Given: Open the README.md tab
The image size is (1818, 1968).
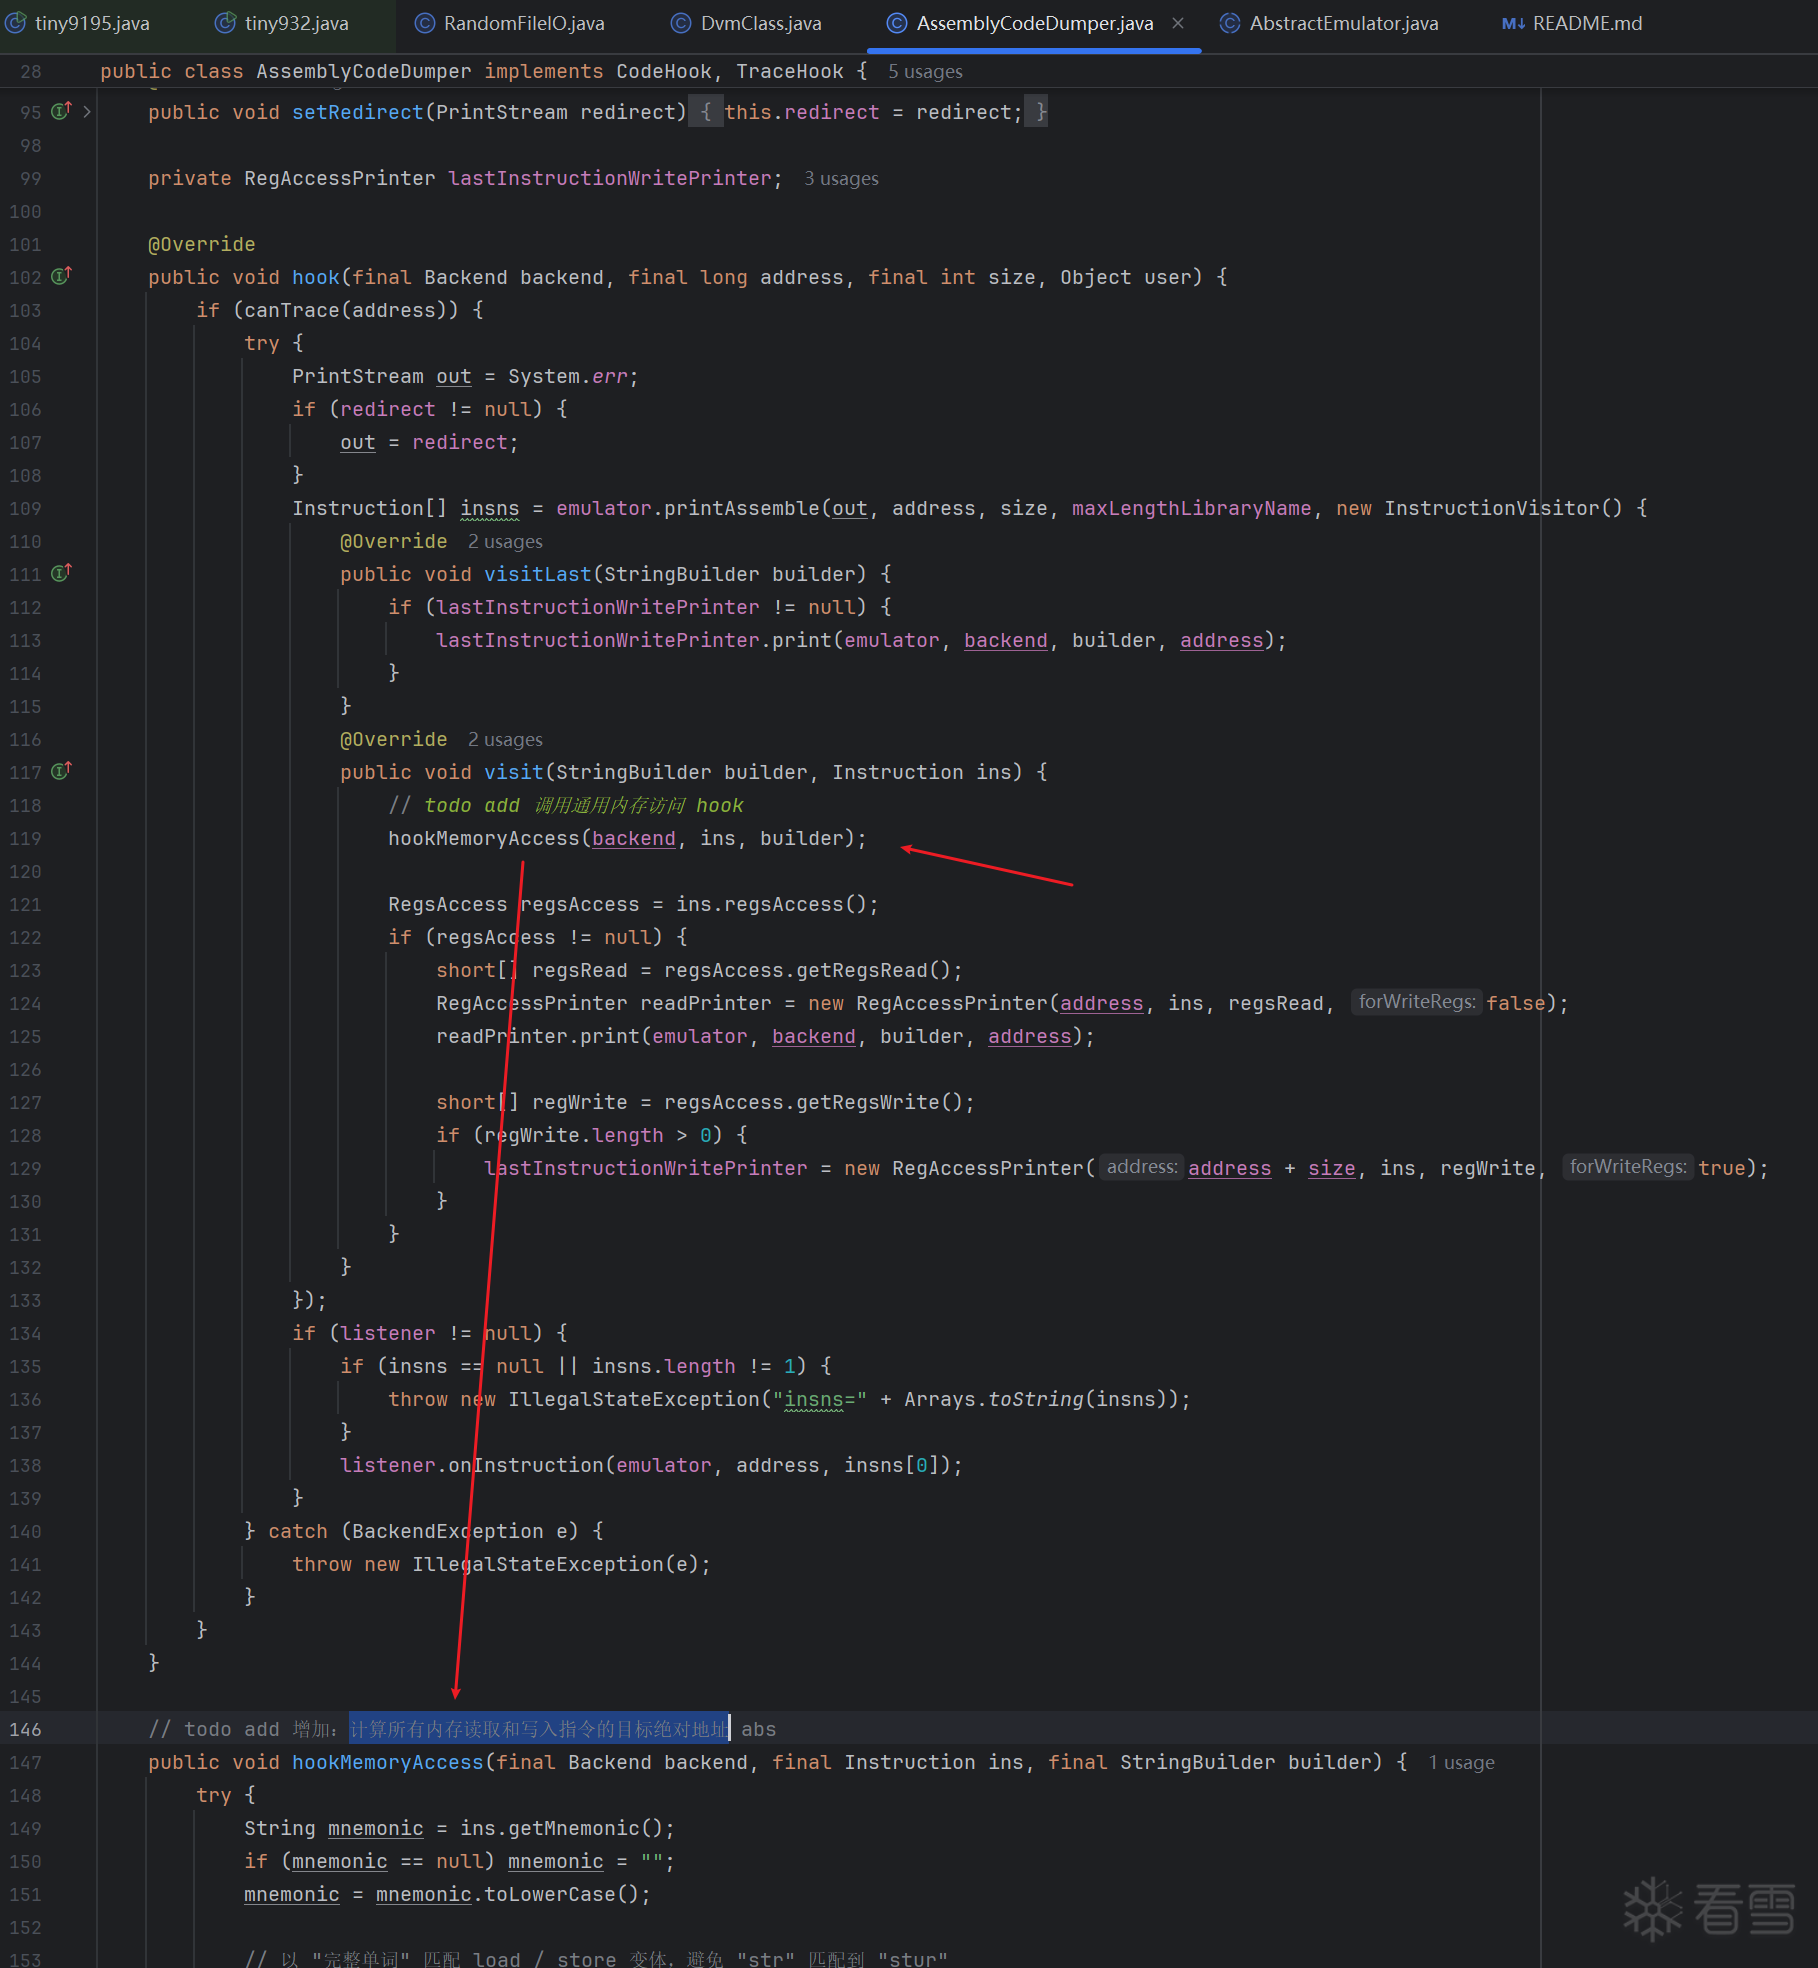Looking at the screenshot, I should pos(1572,23).
